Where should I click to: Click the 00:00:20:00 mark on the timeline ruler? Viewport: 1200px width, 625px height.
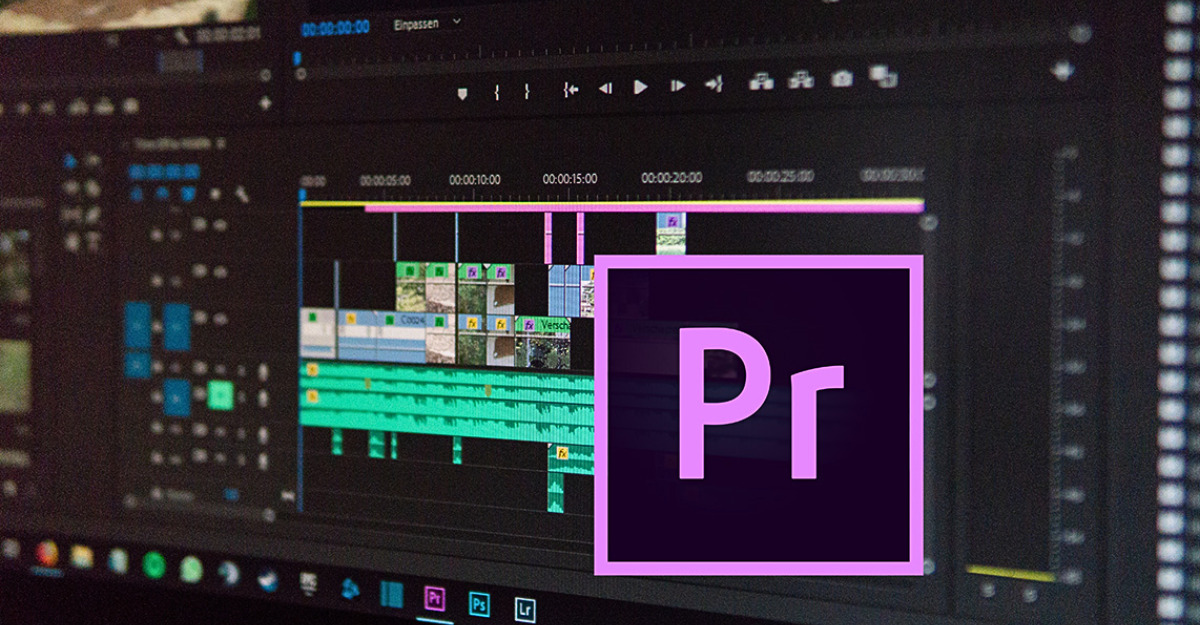pos(671,177)
